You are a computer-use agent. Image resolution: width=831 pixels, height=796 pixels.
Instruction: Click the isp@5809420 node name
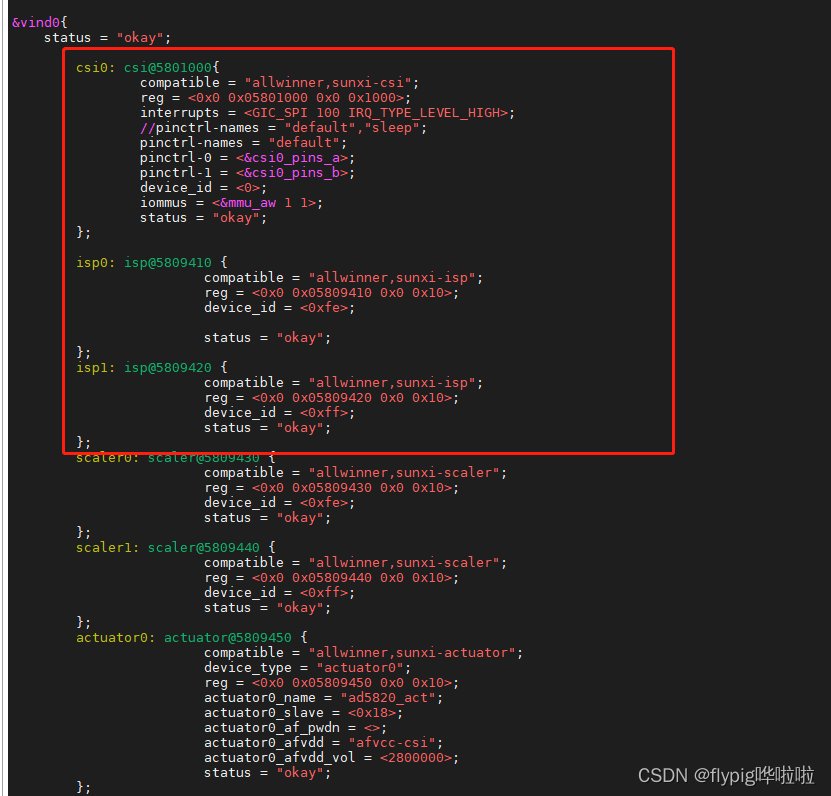tap(168, 367)
